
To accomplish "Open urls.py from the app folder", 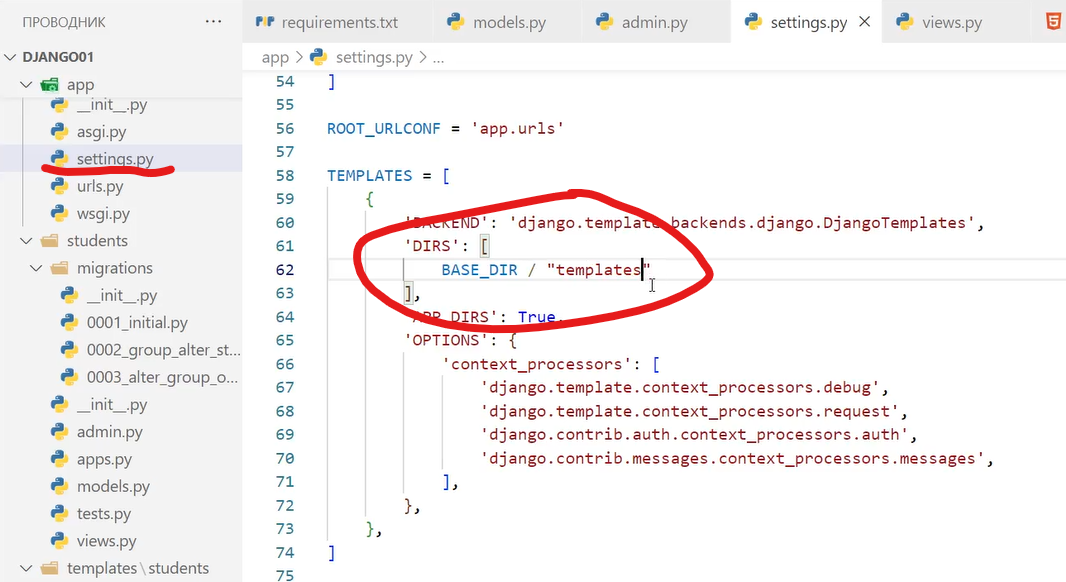I will point(100,186).
